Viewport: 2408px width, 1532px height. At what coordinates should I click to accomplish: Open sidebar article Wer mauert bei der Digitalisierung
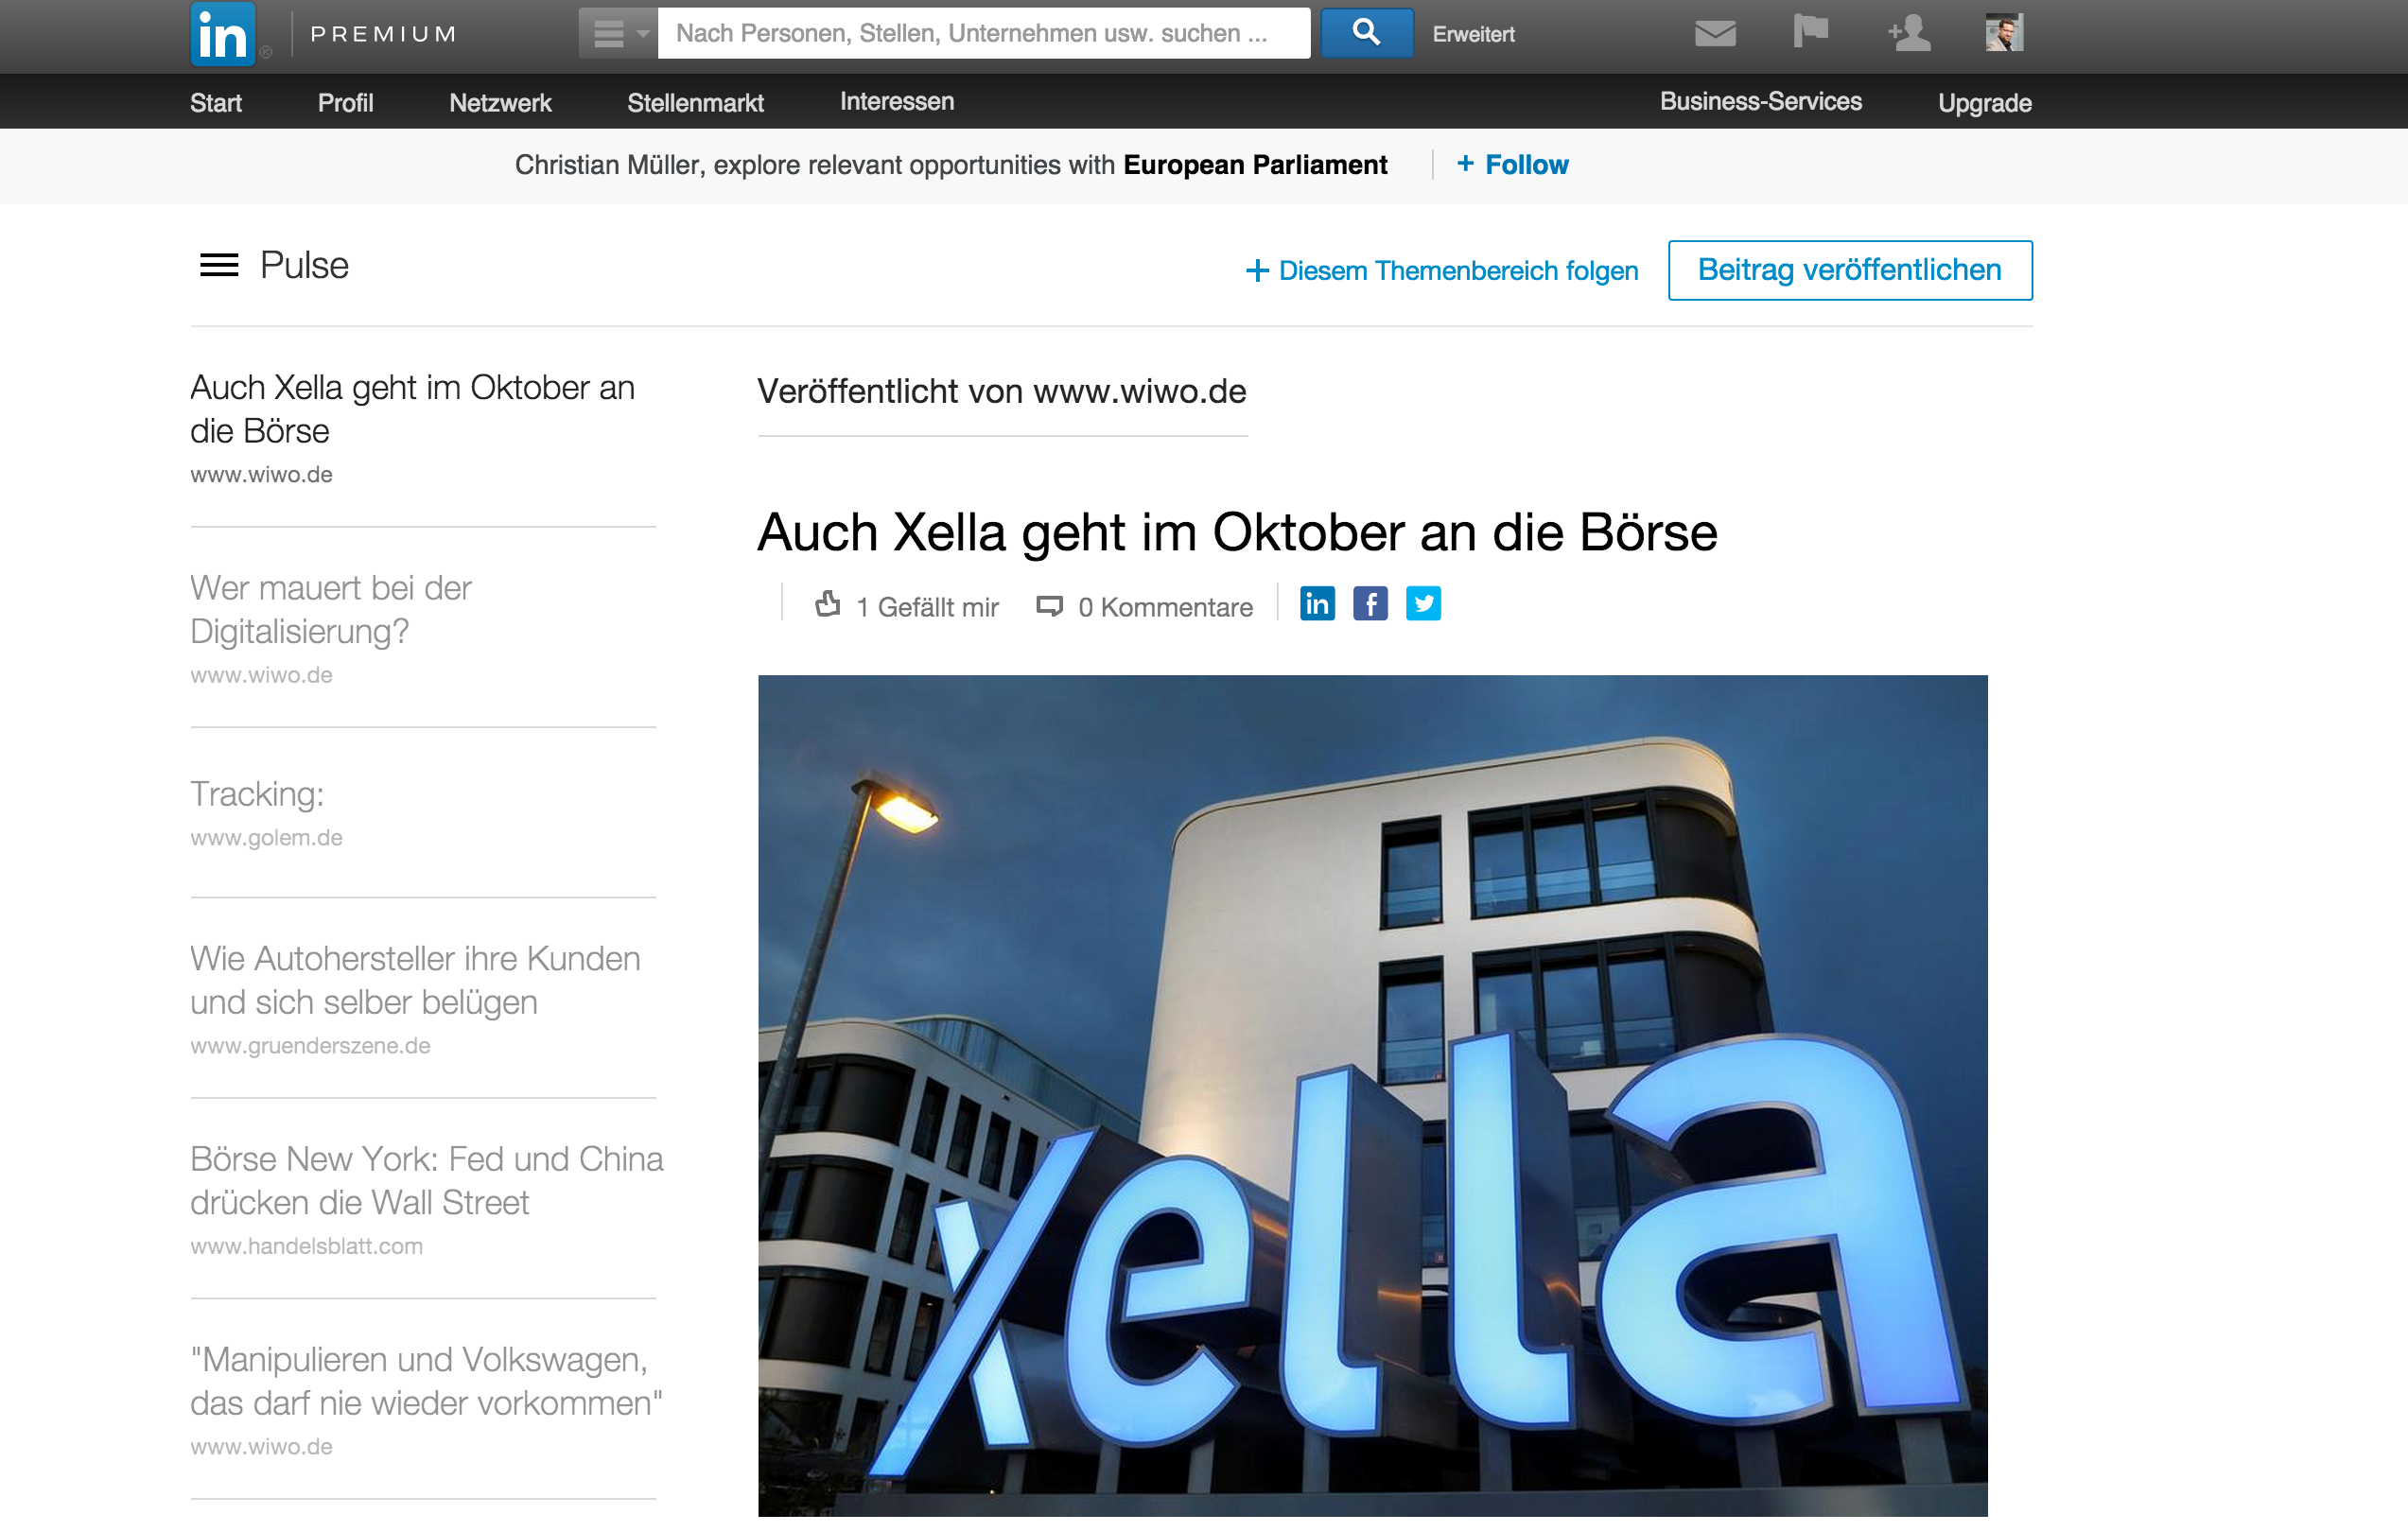(x=331, y=610)
